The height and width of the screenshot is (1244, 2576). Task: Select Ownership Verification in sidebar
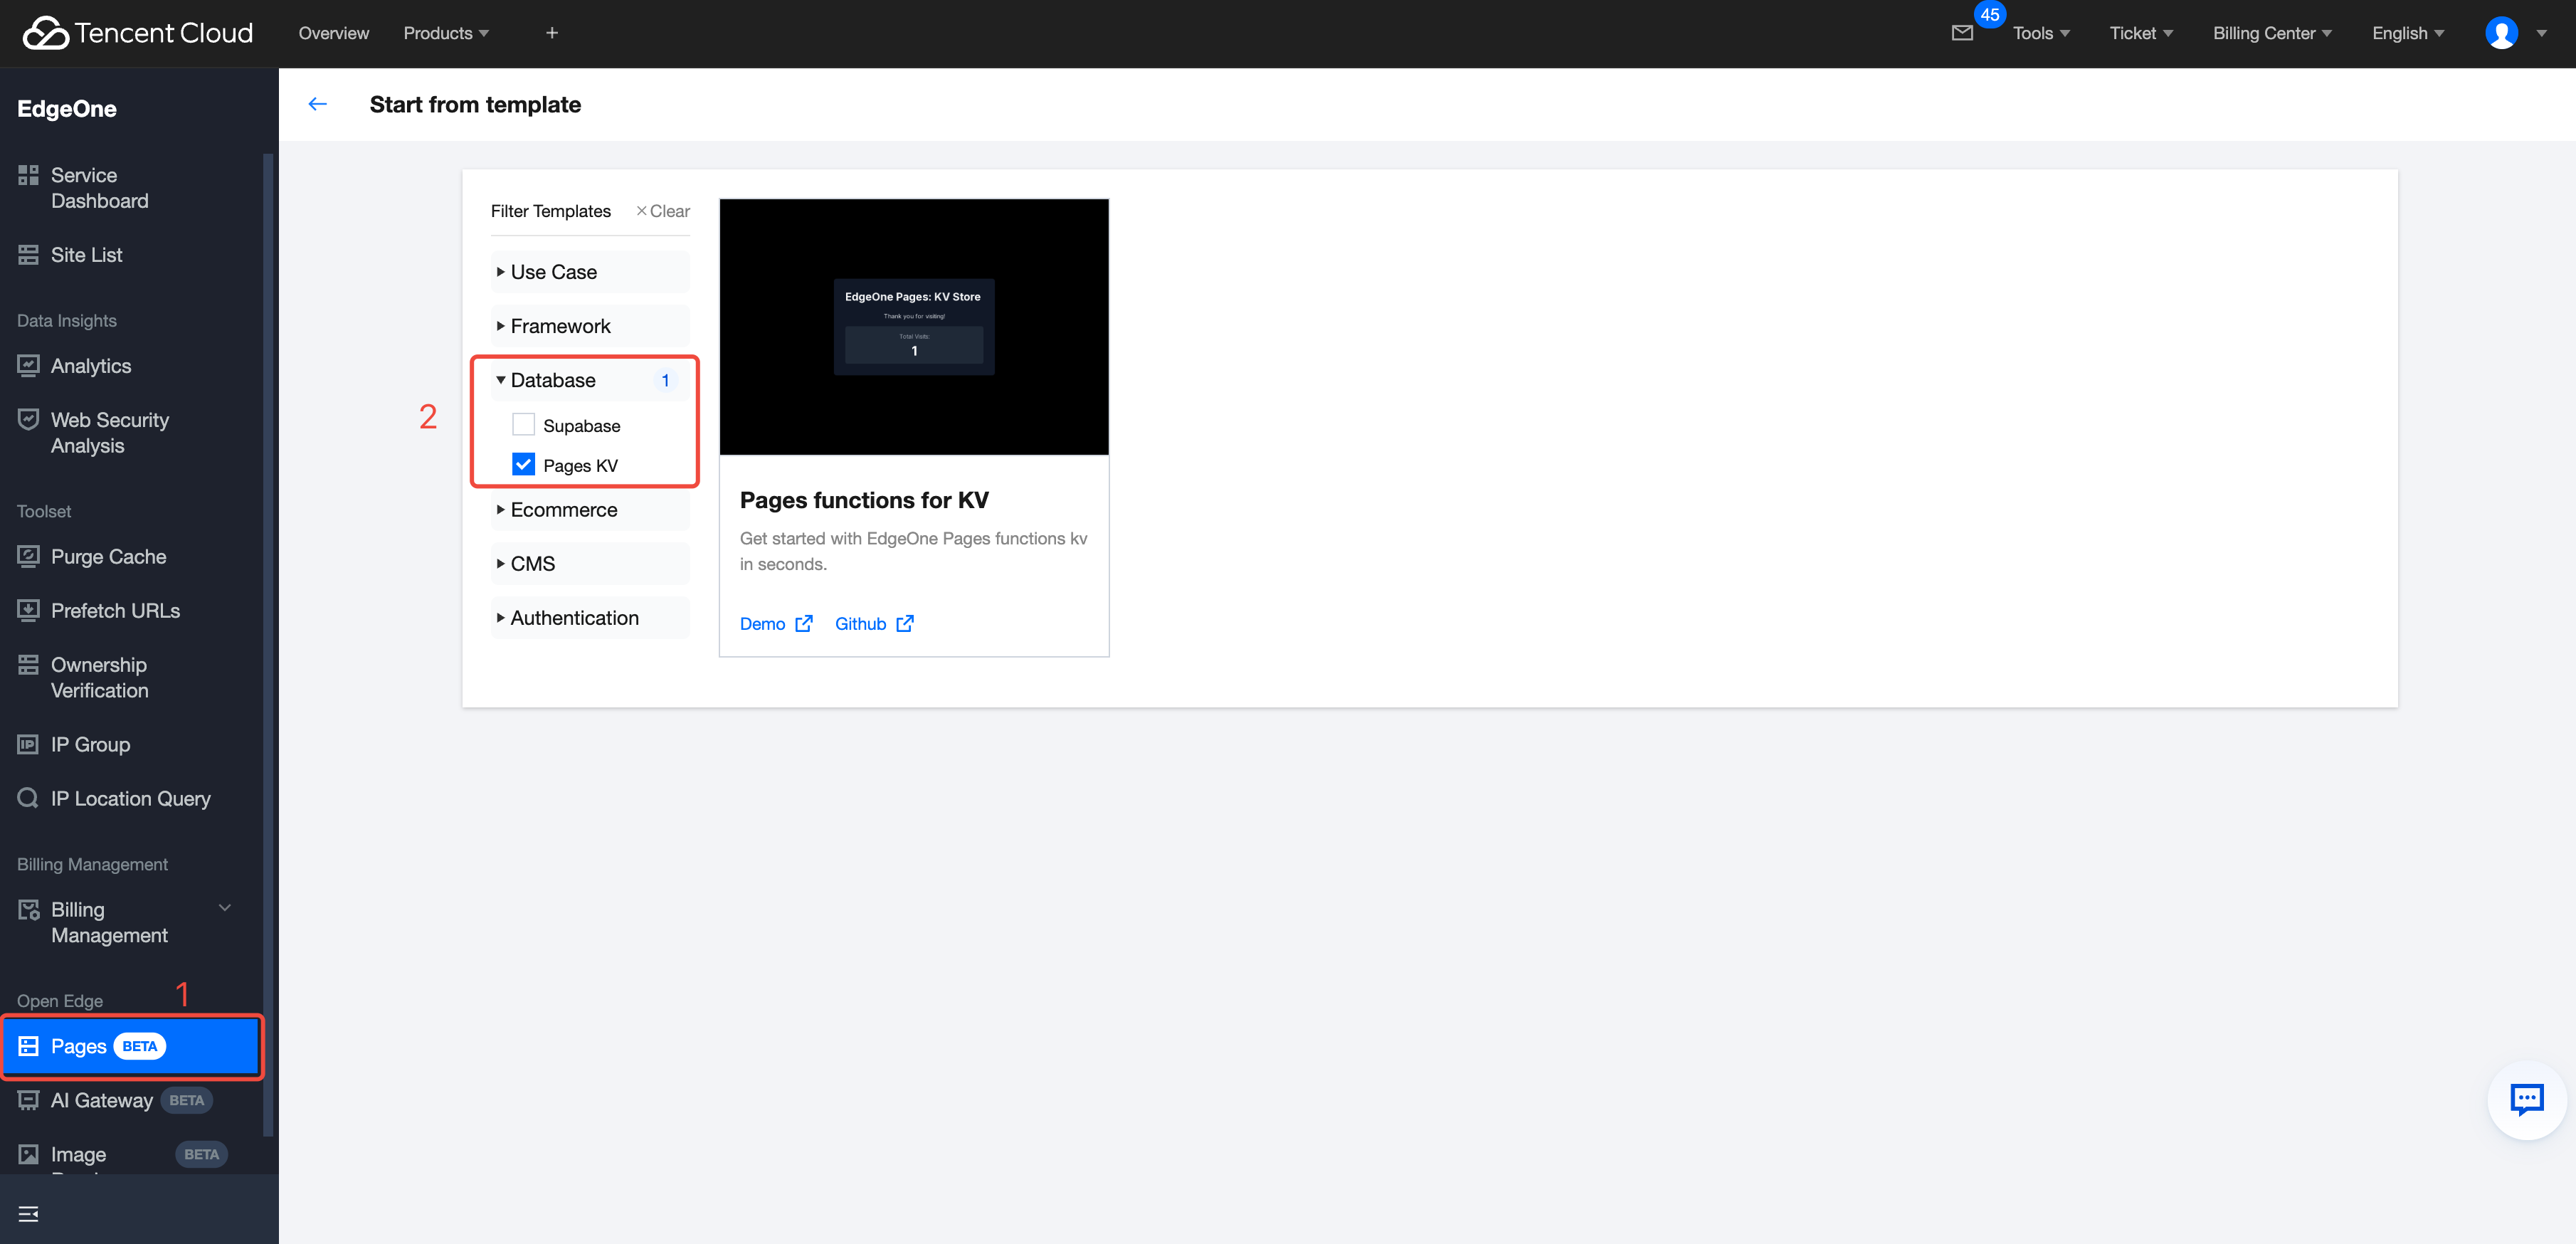click(x=99, y=678)
